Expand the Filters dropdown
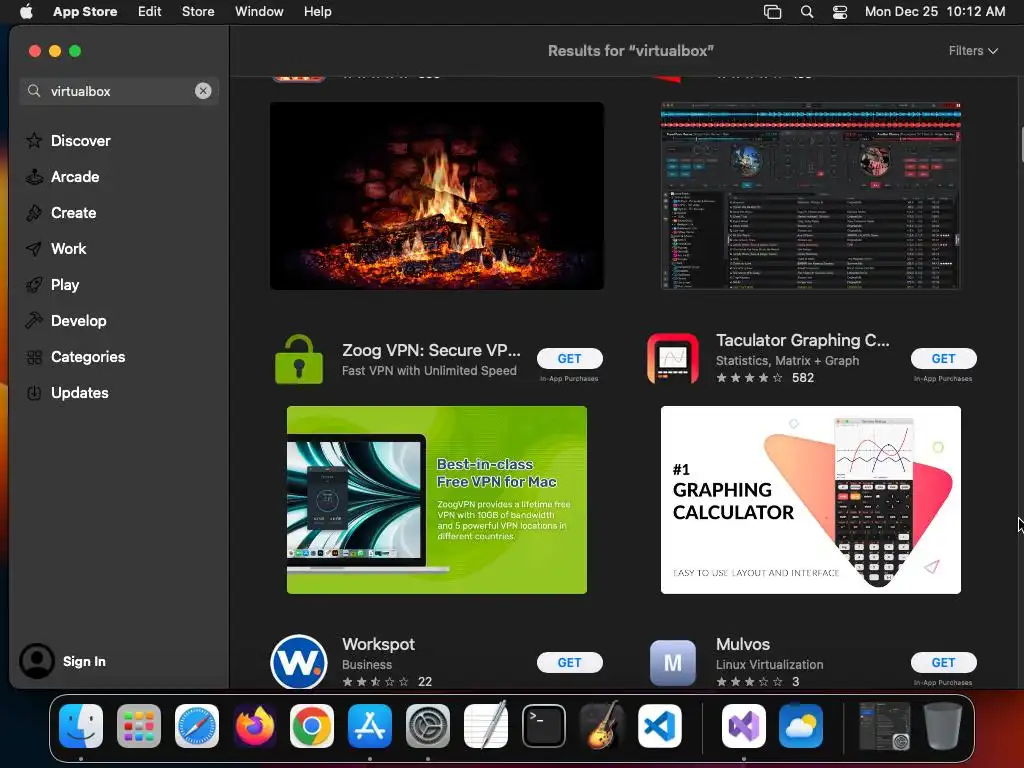Screen dimensions: 1024x768 pos(973,50)
